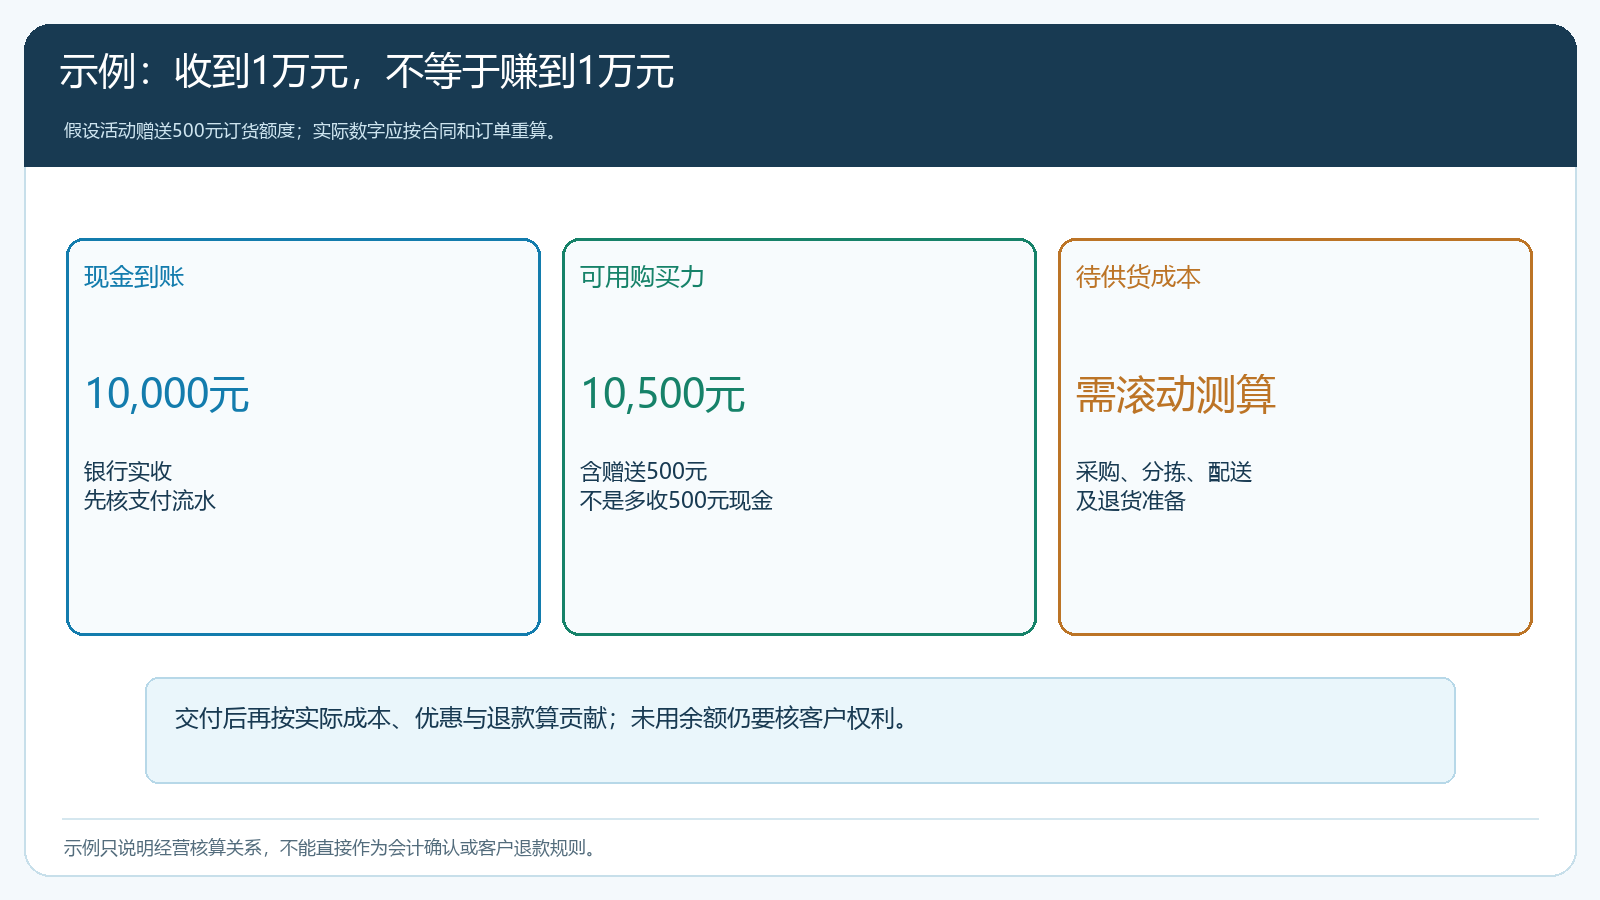Click the slide title 示例：收到1万元，不等于赚到1万元
This screenshot has height=900, width=1600.
pyautogui.click(x=367, y=72)
